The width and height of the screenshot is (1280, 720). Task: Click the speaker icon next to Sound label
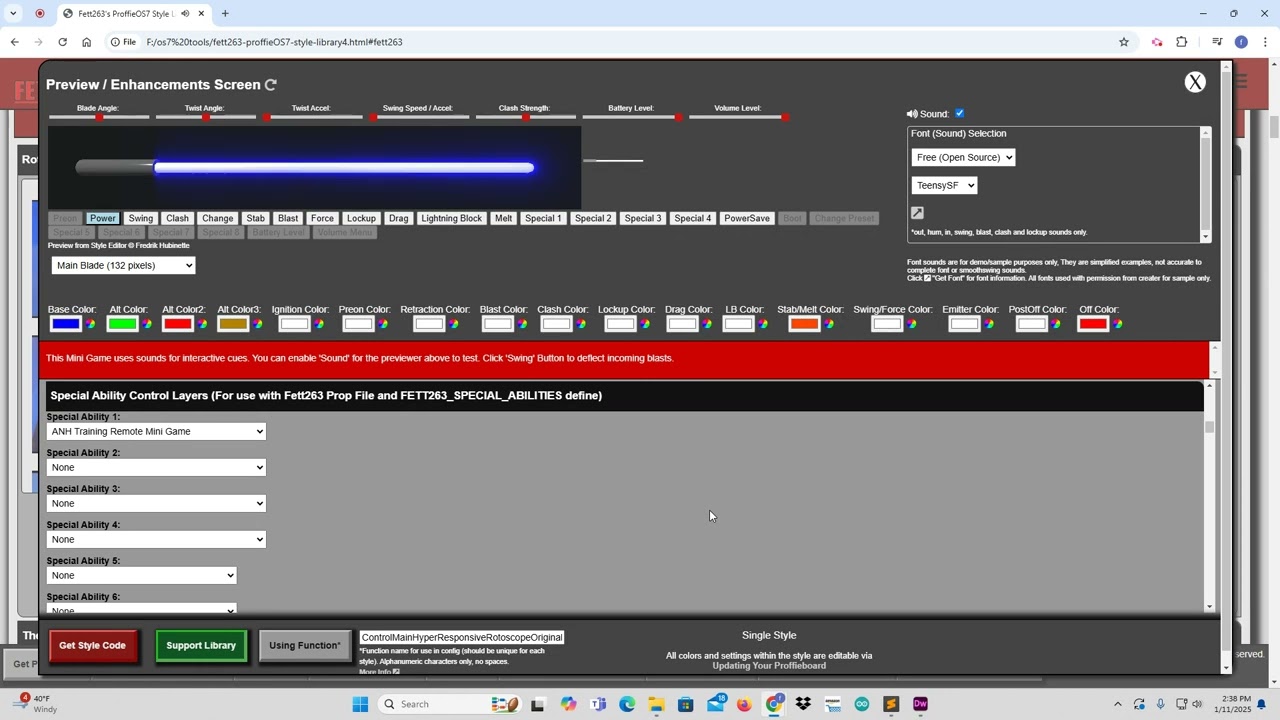click(x=912, y=114)
